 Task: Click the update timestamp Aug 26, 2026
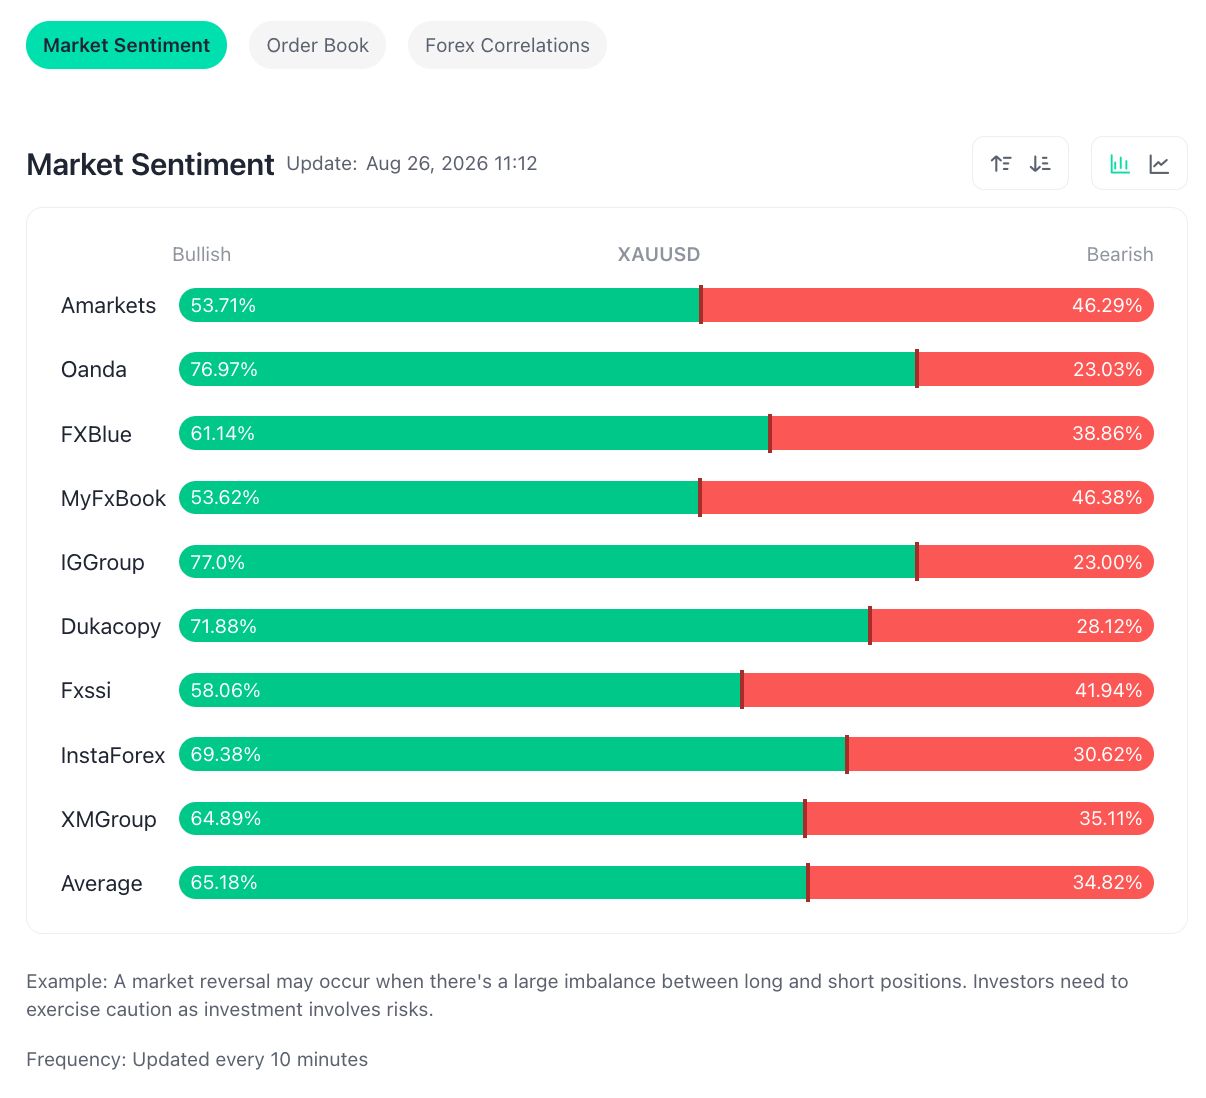click(x=427, y=163)
